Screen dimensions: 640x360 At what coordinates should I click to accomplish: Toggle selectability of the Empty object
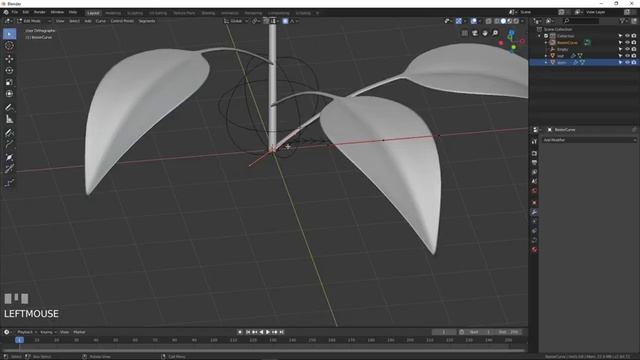(x=620, y=49)
